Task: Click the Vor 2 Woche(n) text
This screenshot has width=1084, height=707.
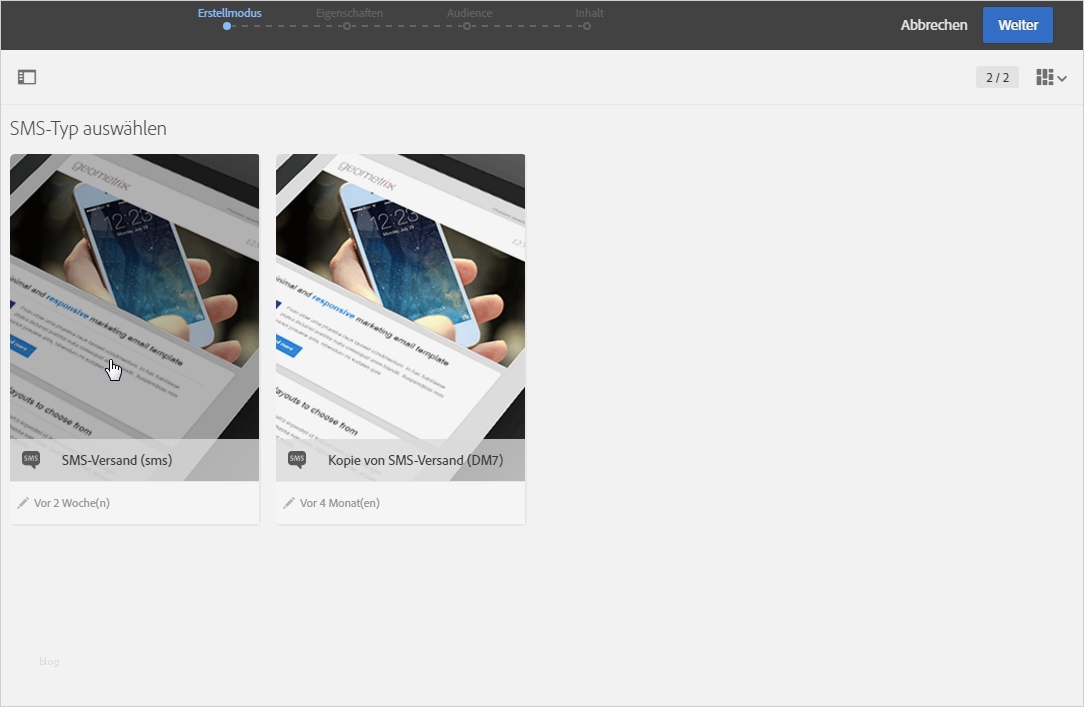Action: point(72,503)
